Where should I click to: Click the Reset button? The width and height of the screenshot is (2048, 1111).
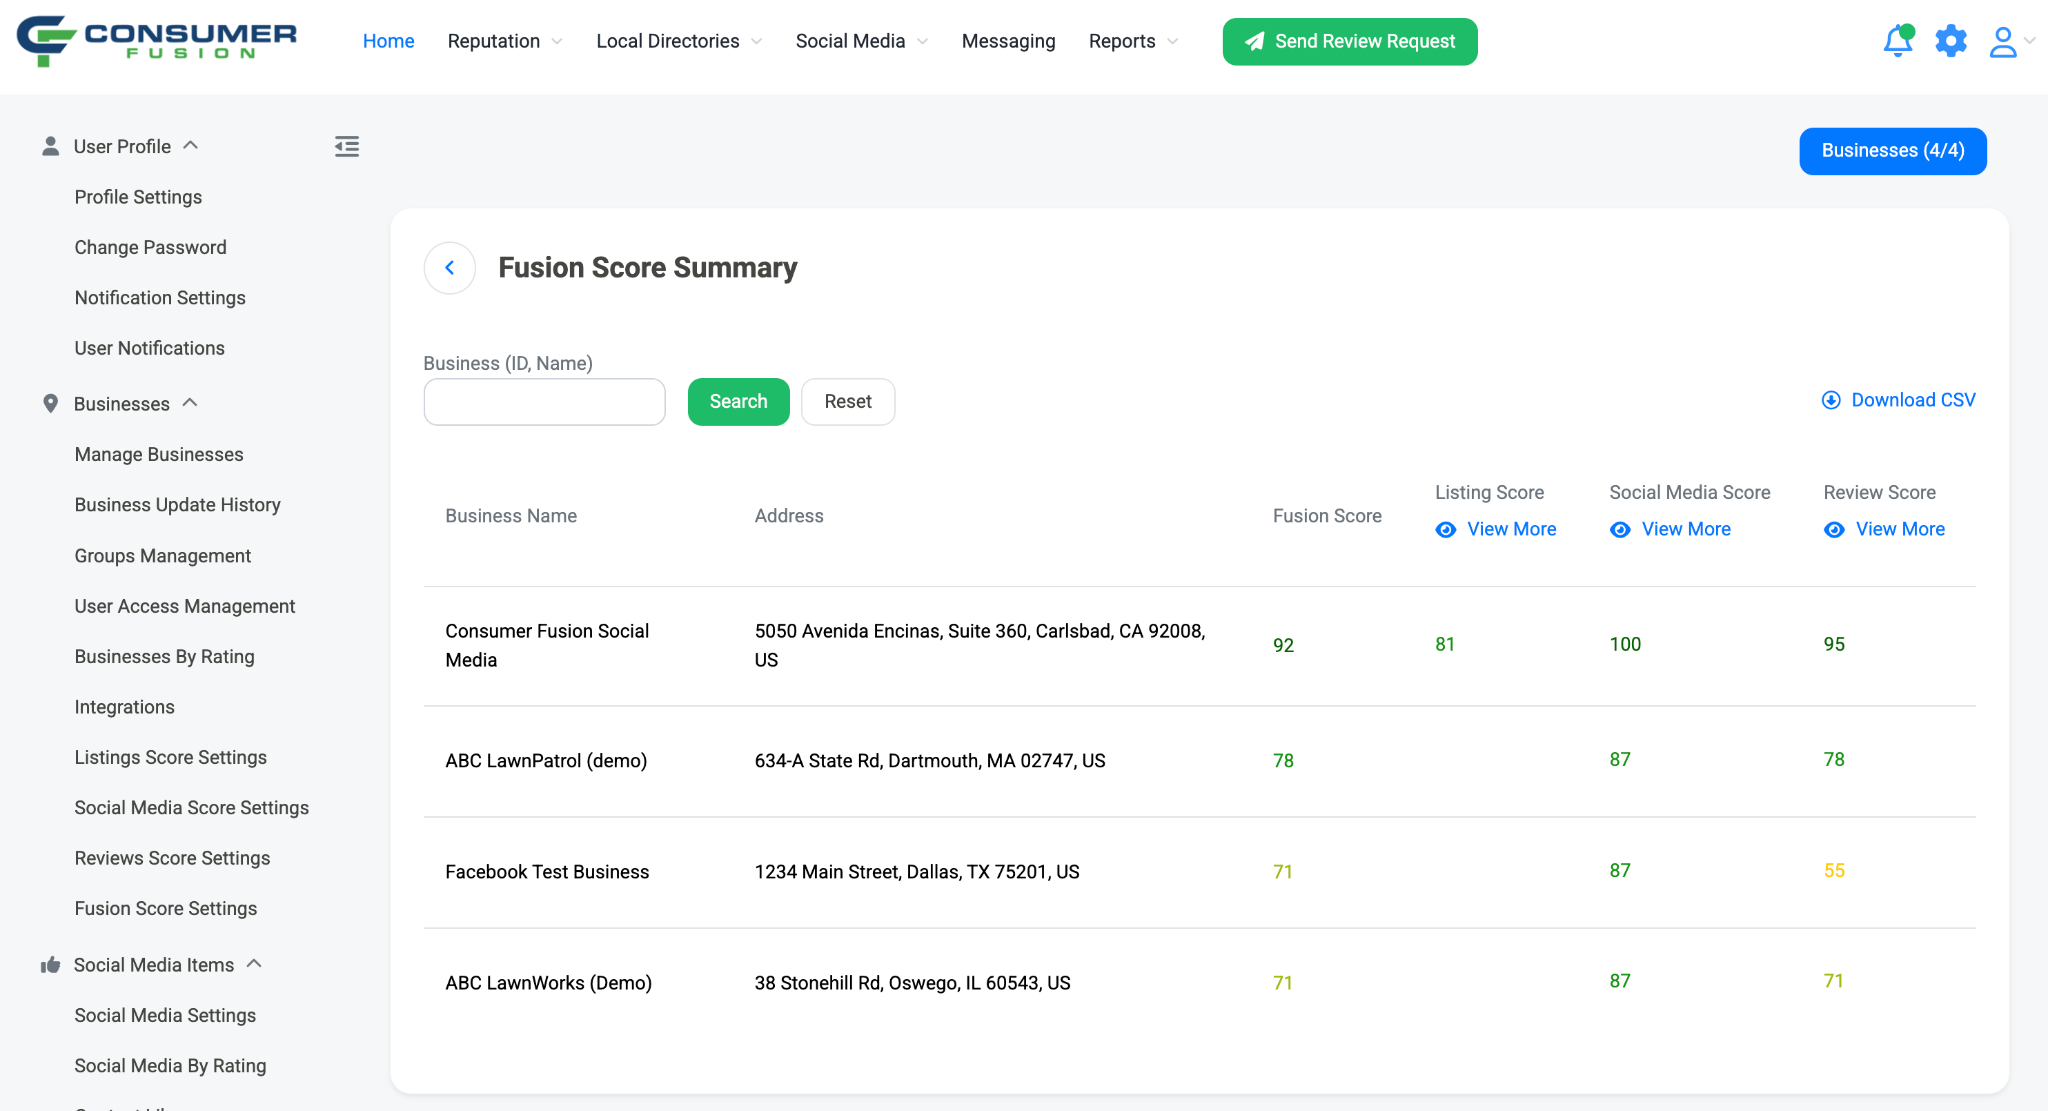[848, 402]
